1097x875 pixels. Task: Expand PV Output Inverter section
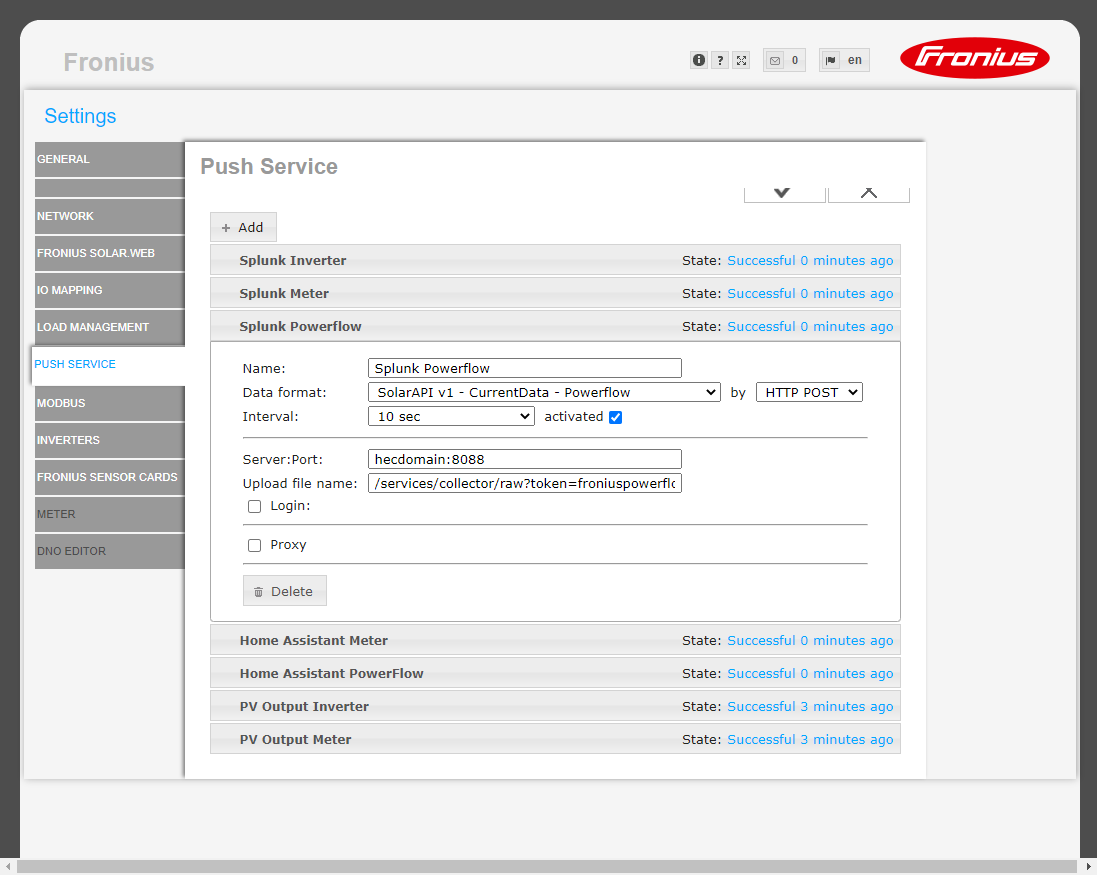pos(555,706)
